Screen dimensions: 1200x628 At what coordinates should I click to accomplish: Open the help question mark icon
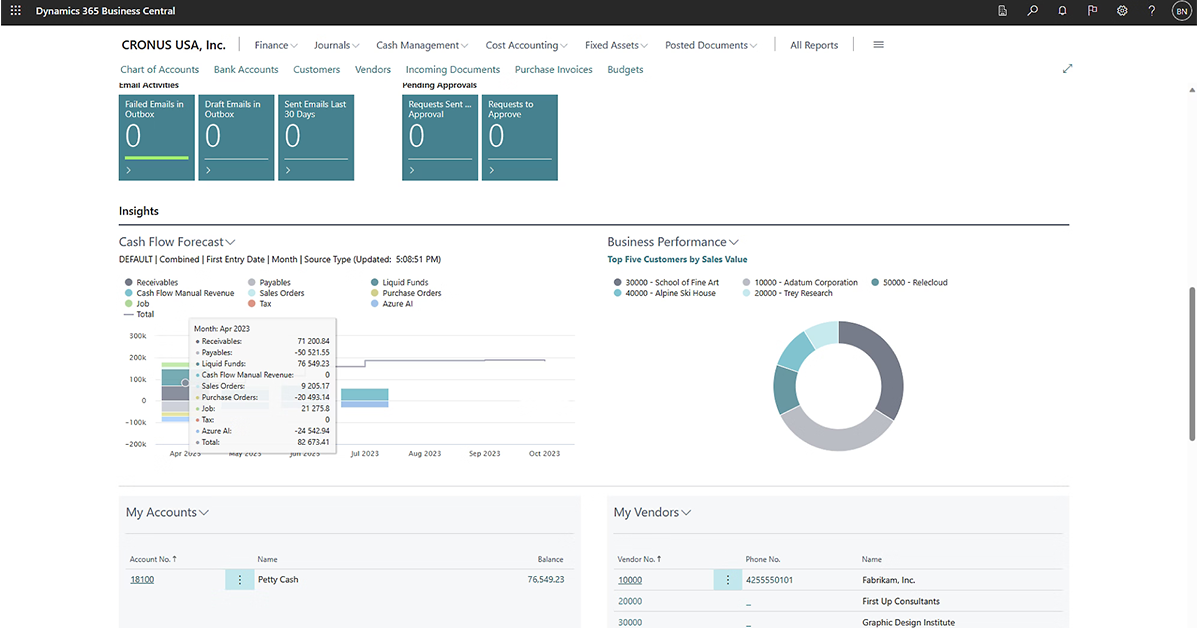click(1152, 11)
